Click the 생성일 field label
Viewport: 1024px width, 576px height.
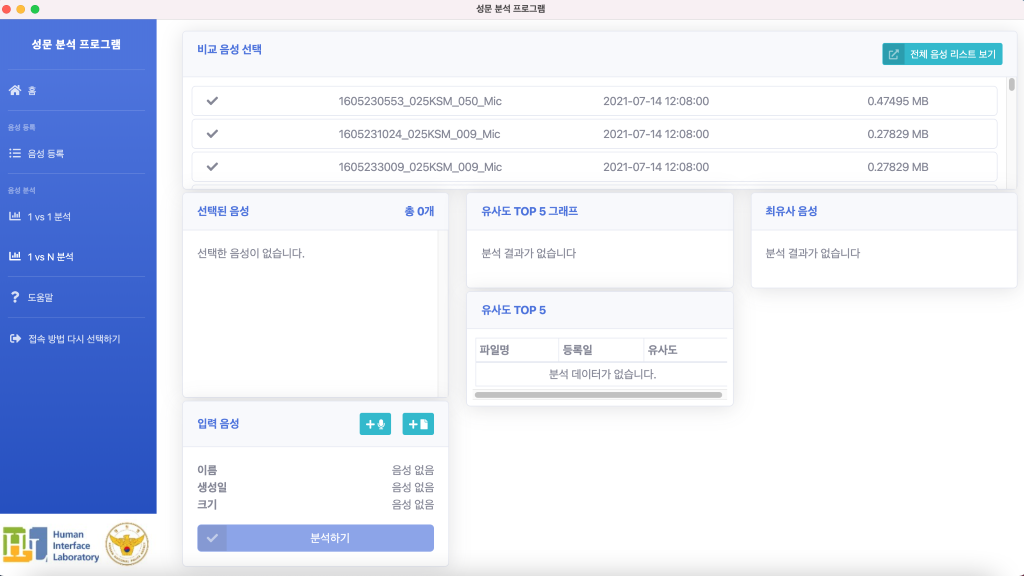click(212, 487)
